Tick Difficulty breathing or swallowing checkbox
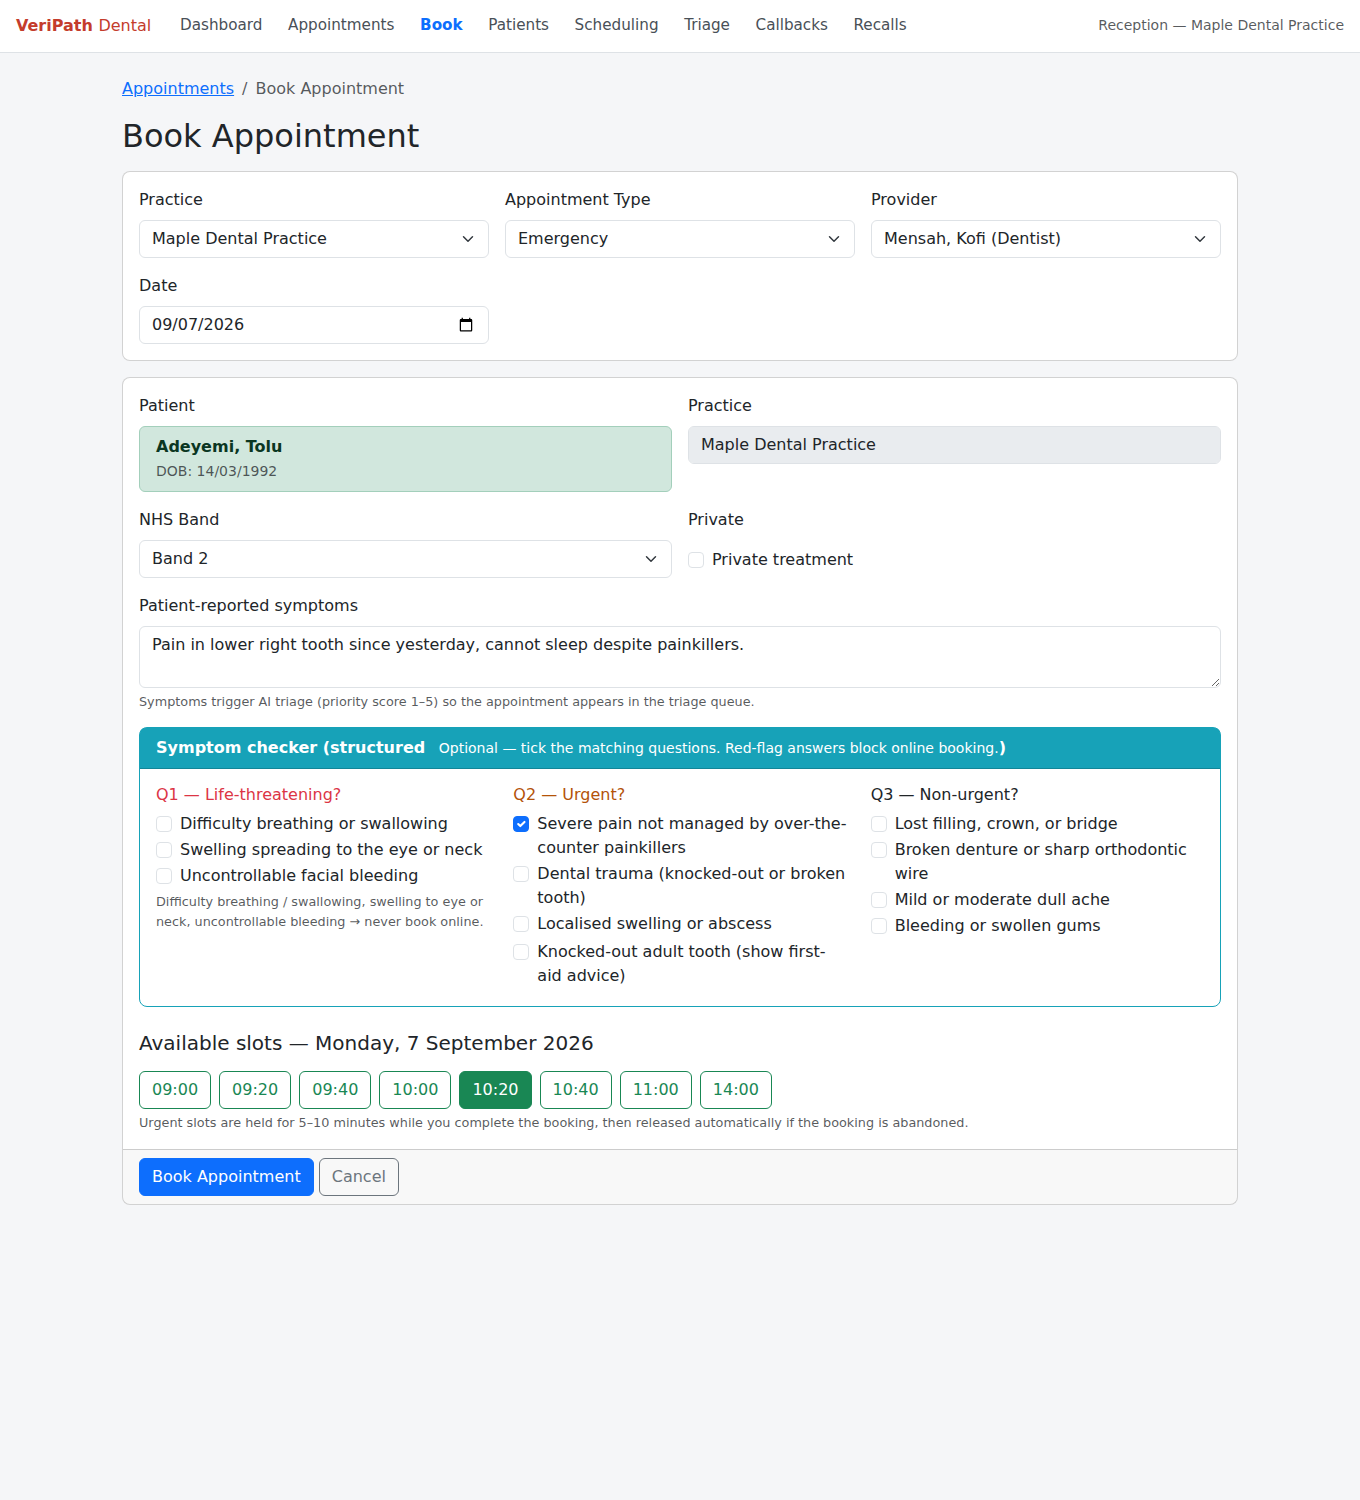This screenshot has height=1500, width=1360. [164, 824]
